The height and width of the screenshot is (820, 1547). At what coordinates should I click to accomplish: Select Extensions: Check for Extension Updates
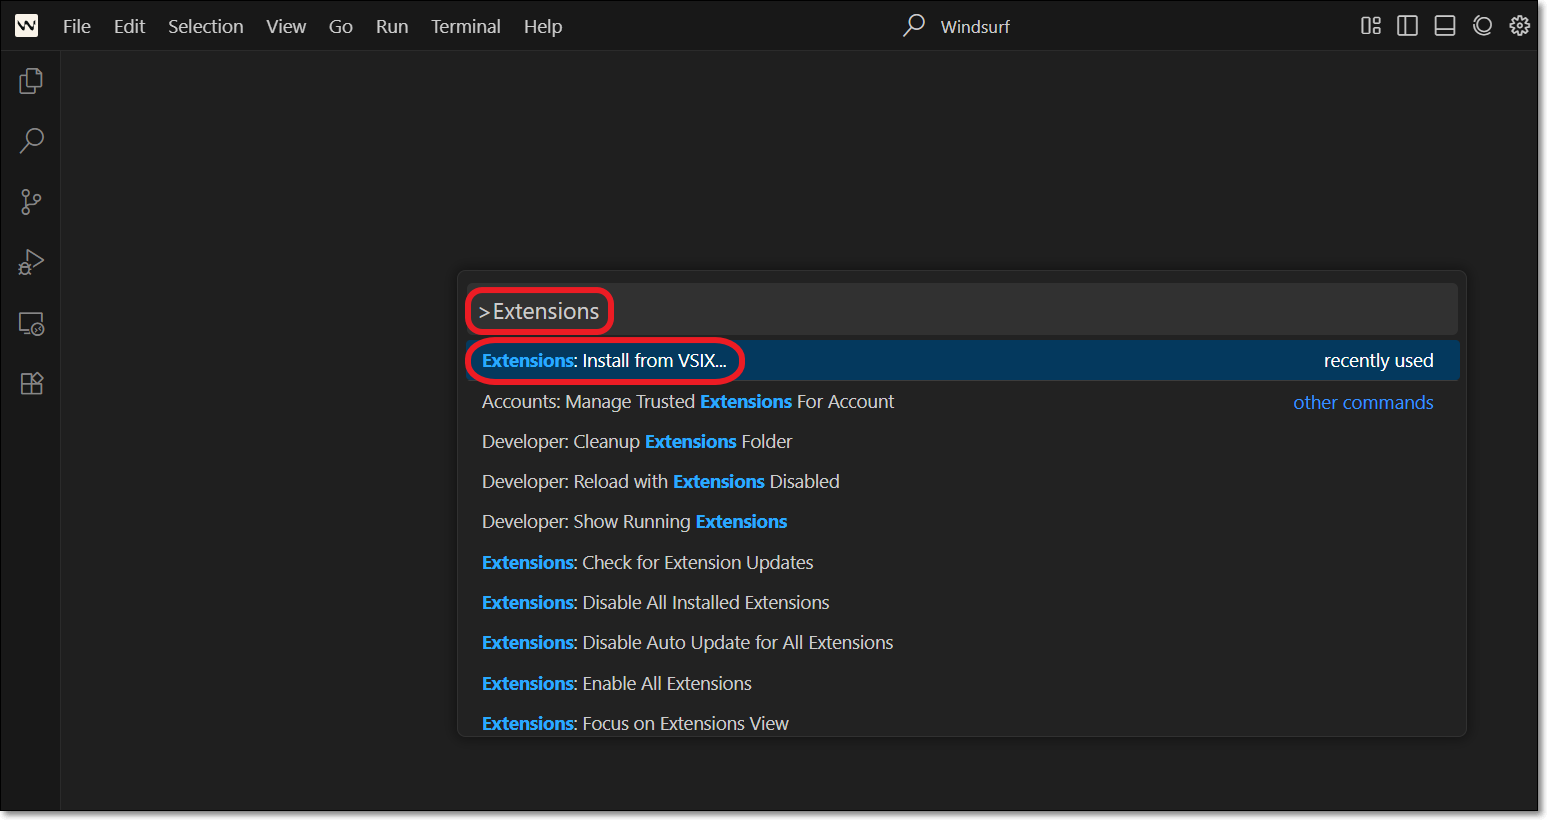962,563
